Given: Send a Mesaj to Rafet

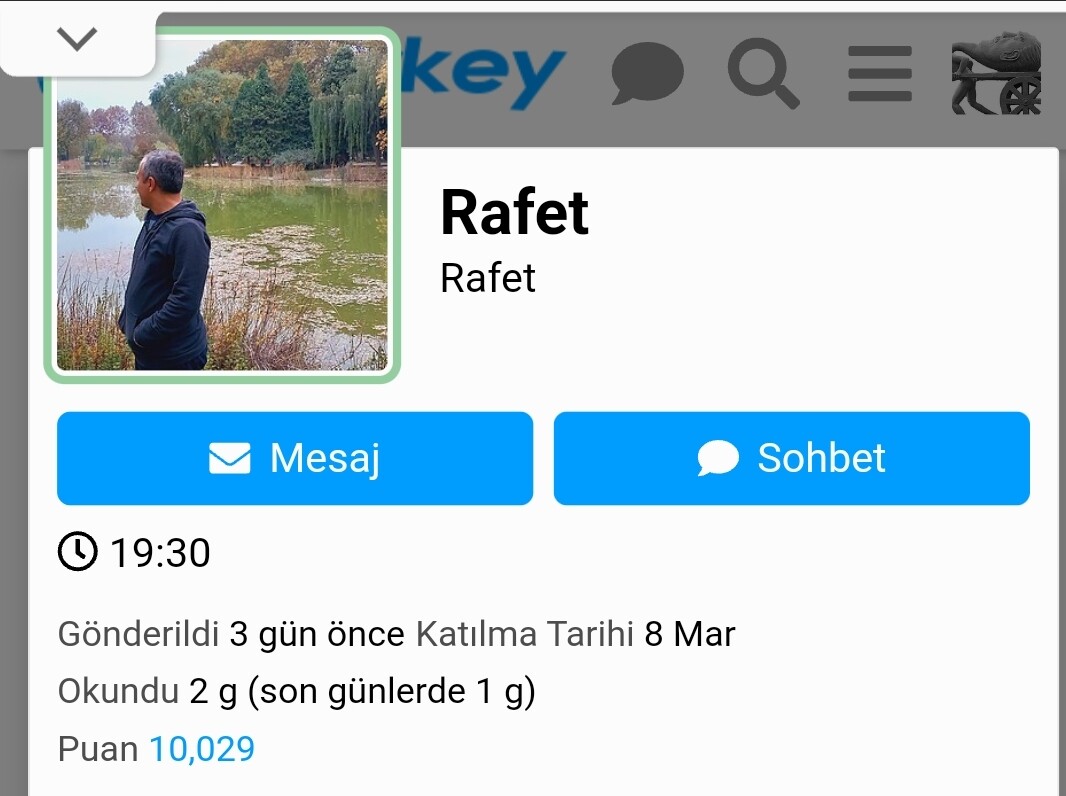Looking at the screenshot, I should [295, 458].
